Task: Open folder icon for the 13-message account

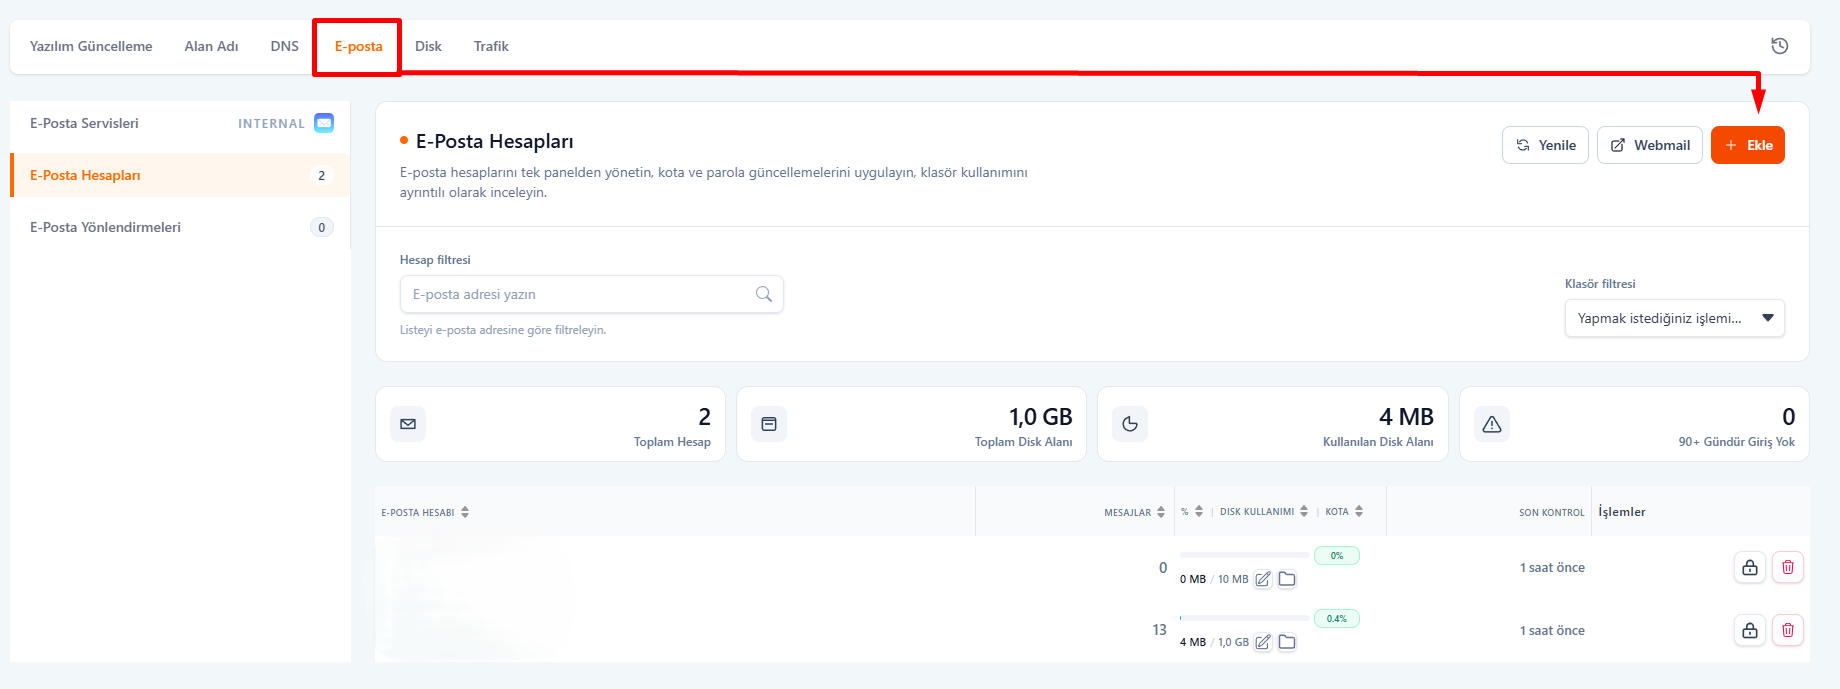Action: [x=1287, y=642]
